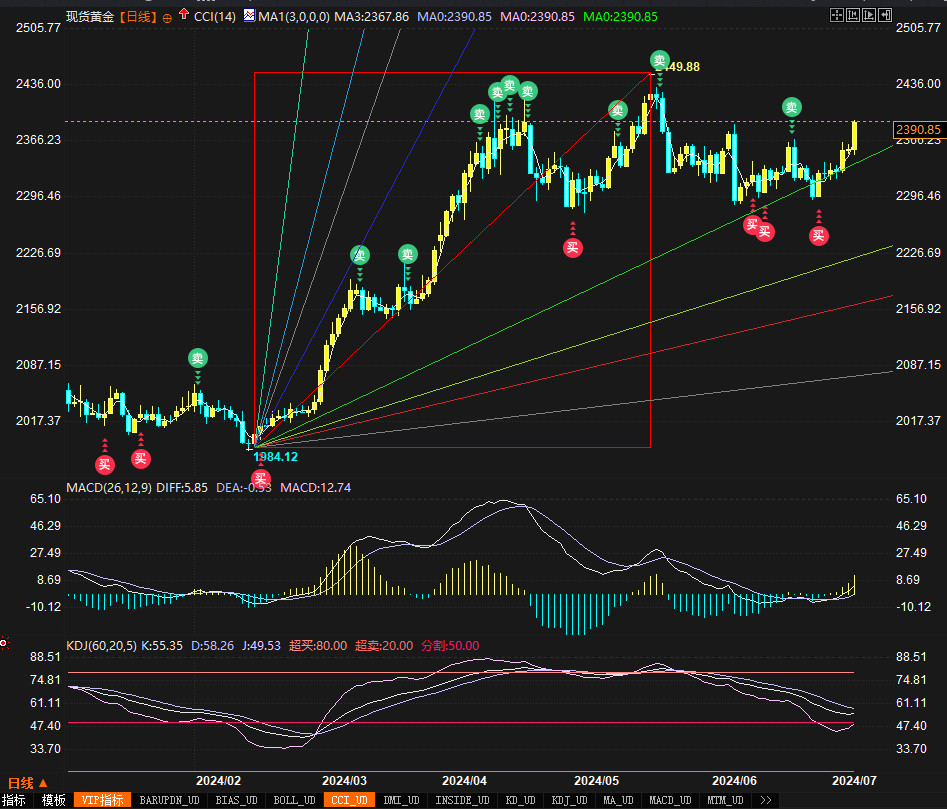Click the red up-arrow icon before CCI(14)
This screenshot has width=947, height=809.
point(182,17)
